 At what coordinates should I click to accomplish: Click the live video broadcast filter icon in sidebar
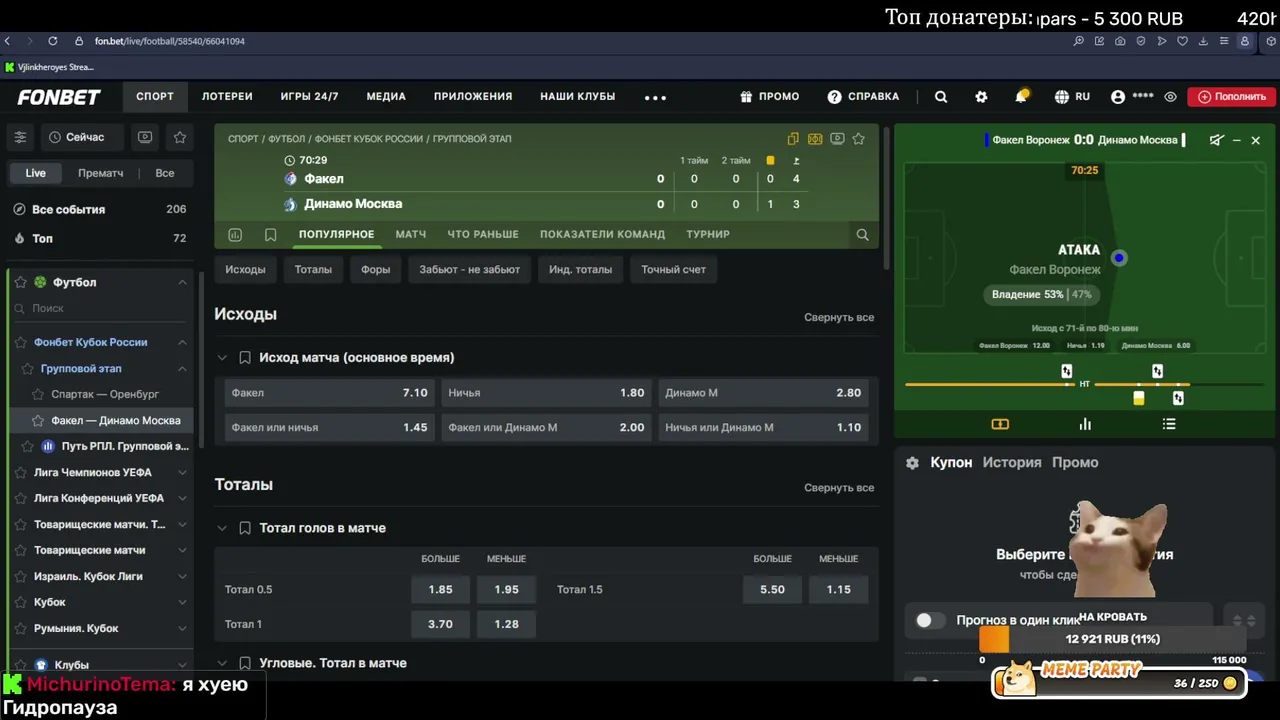(x=145, y=137)
